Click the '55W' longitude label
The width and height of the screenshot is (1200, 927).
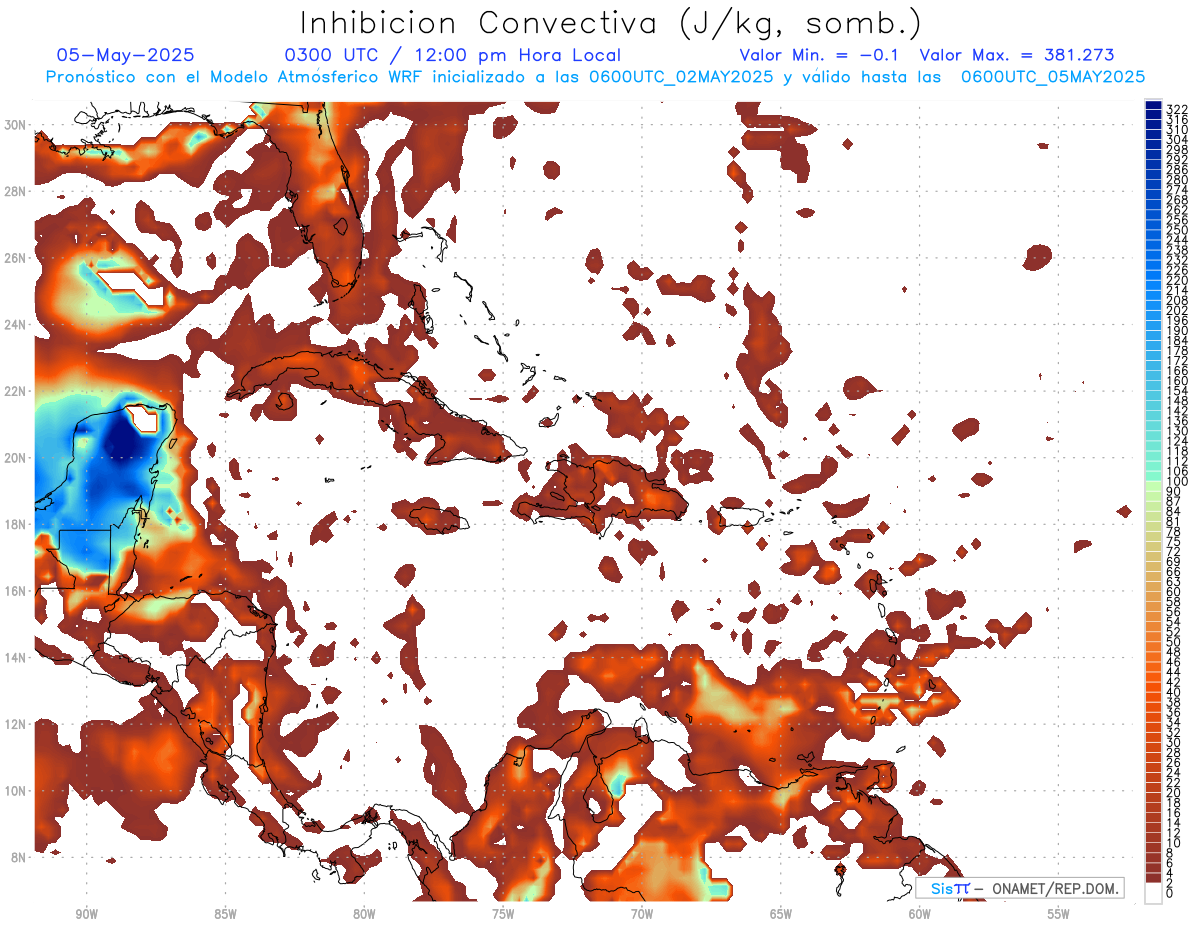click(1059, 914)
